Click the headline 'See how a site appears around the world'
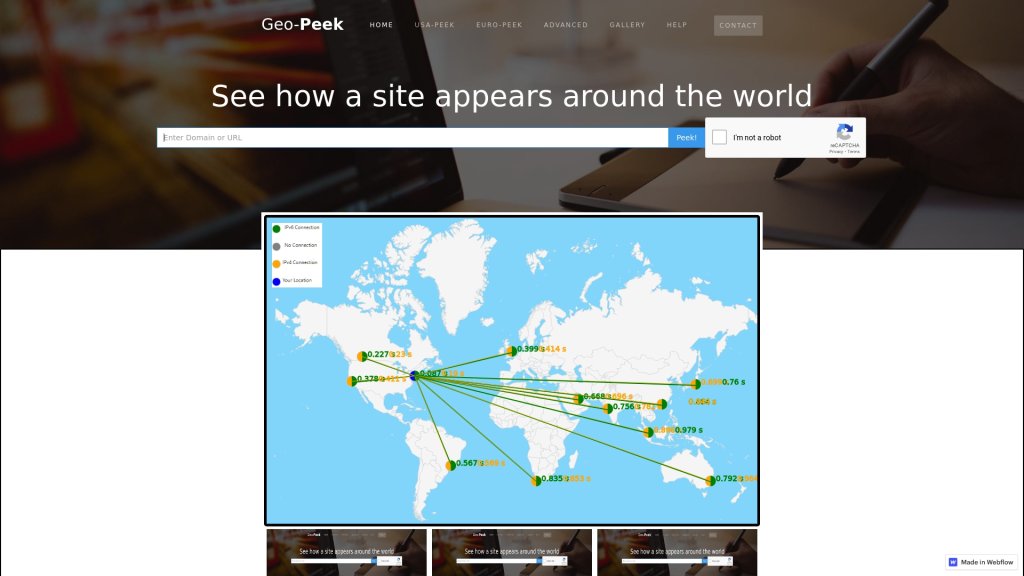 tap(511, 96)
